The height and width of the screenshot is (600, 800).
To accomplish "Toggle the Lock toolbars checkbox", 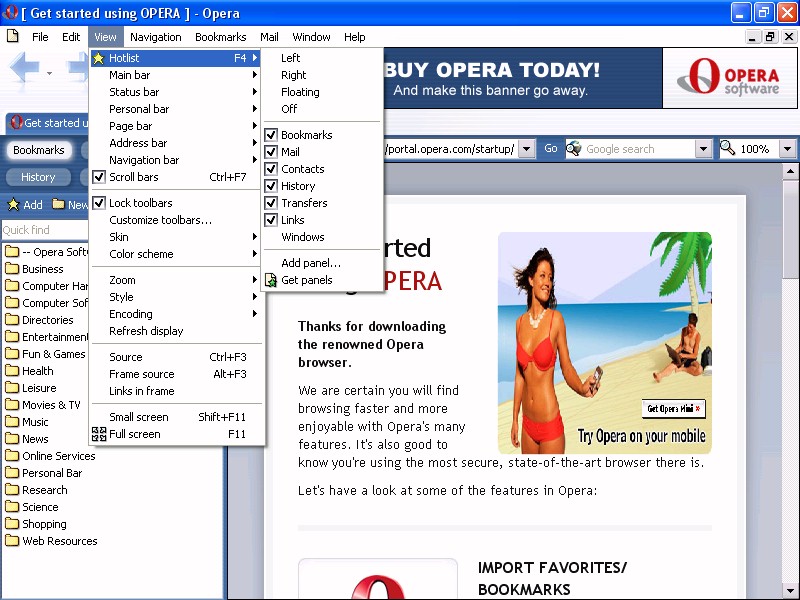I will point(99,203).
